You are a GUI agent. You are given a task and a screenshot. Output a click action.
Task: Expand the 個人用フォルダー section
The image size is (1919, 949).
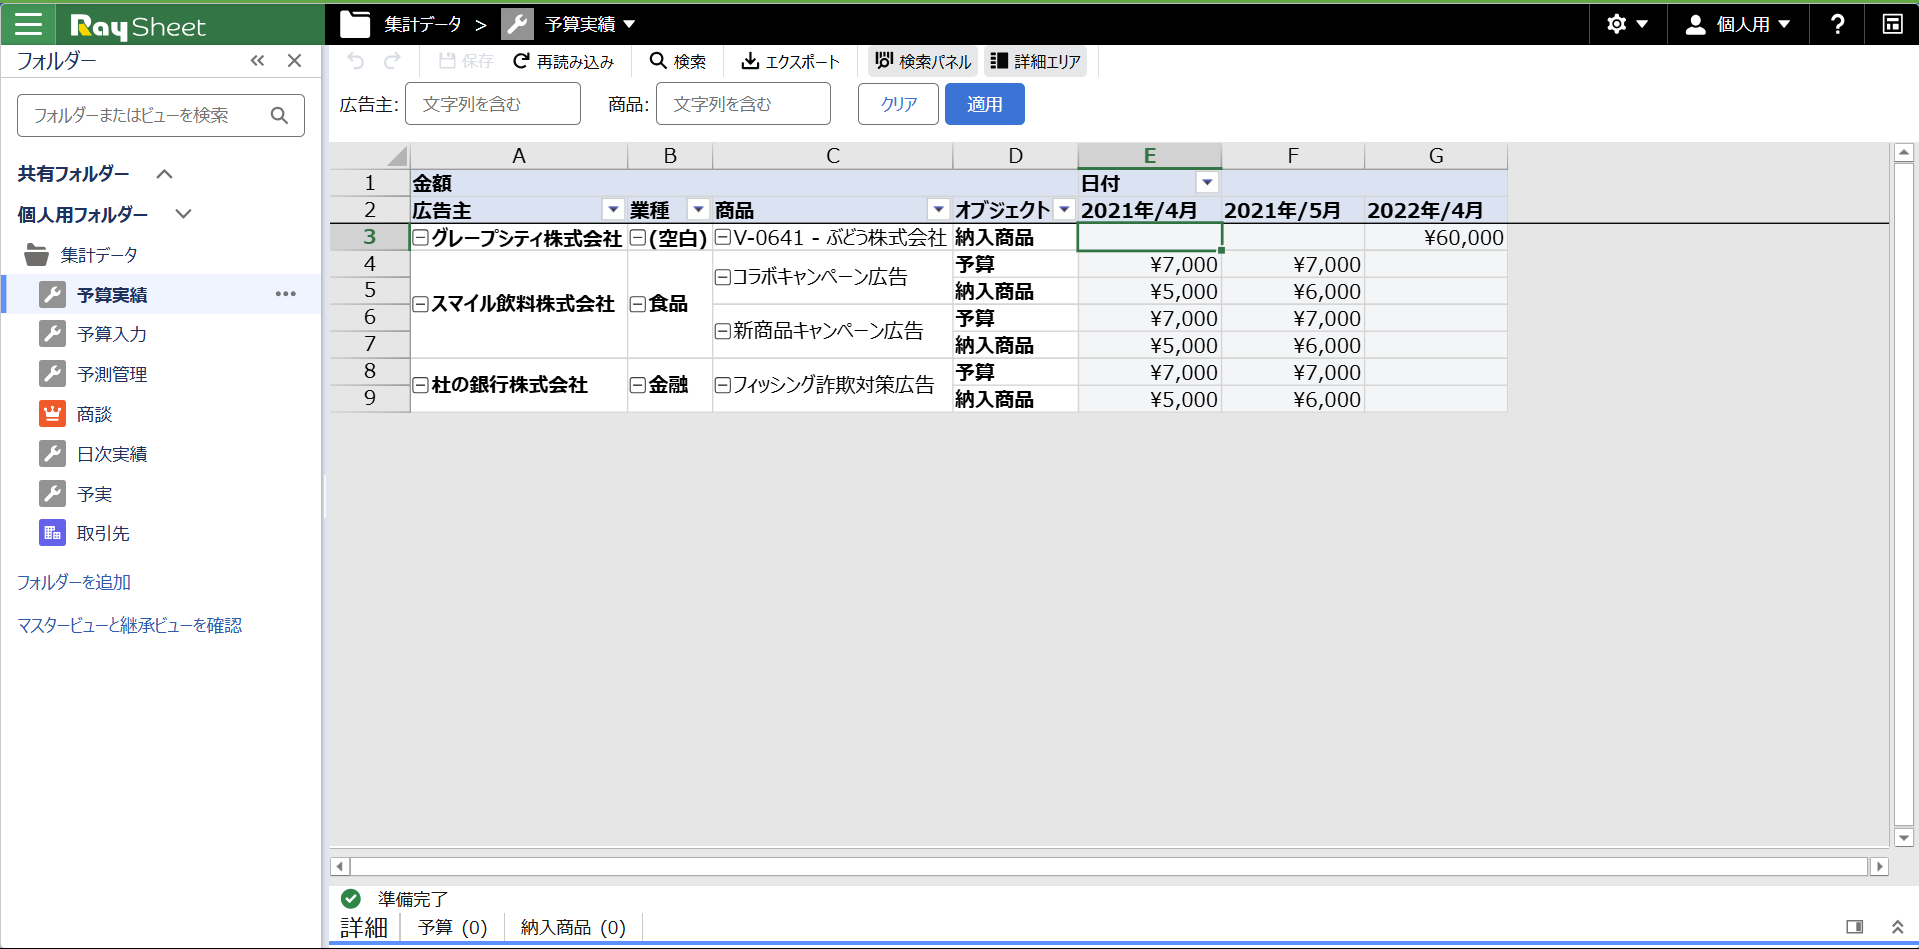183,214
